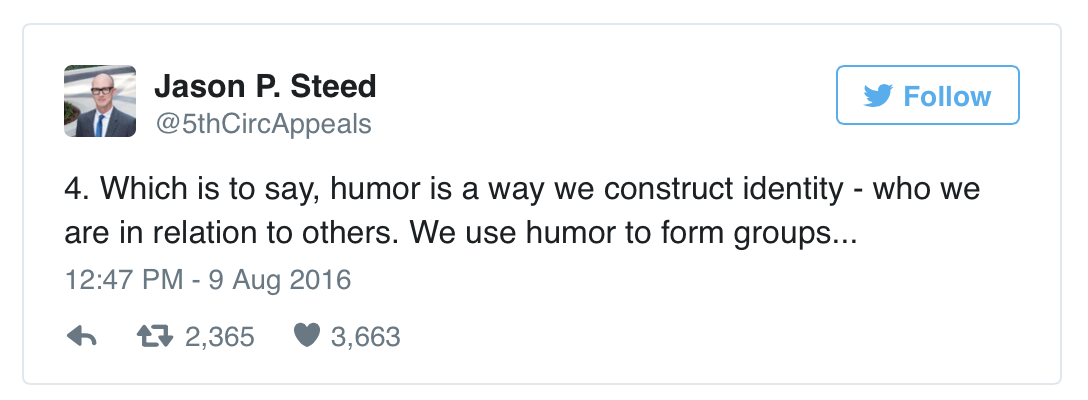Viewport: 1088px width, 400px height.
Task: Open Jason P. Steed's profile photo
Action: pos(100,101)
